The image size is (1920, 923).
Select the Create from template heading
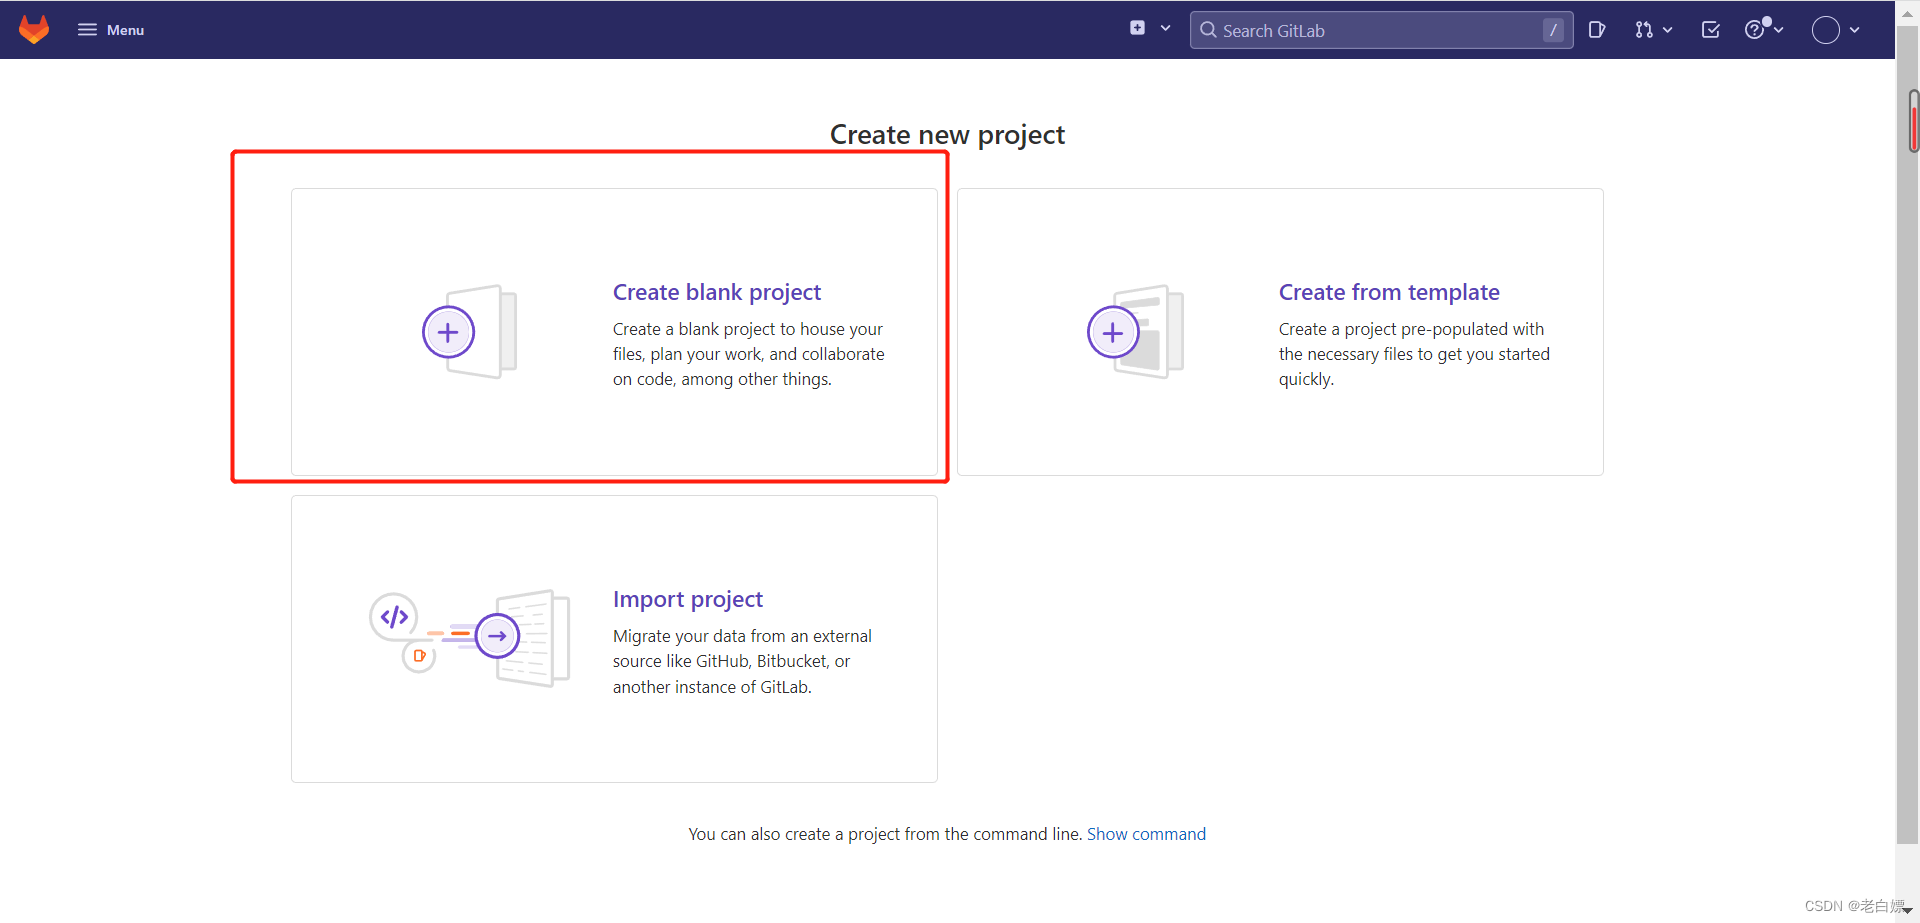point(1389,292)
